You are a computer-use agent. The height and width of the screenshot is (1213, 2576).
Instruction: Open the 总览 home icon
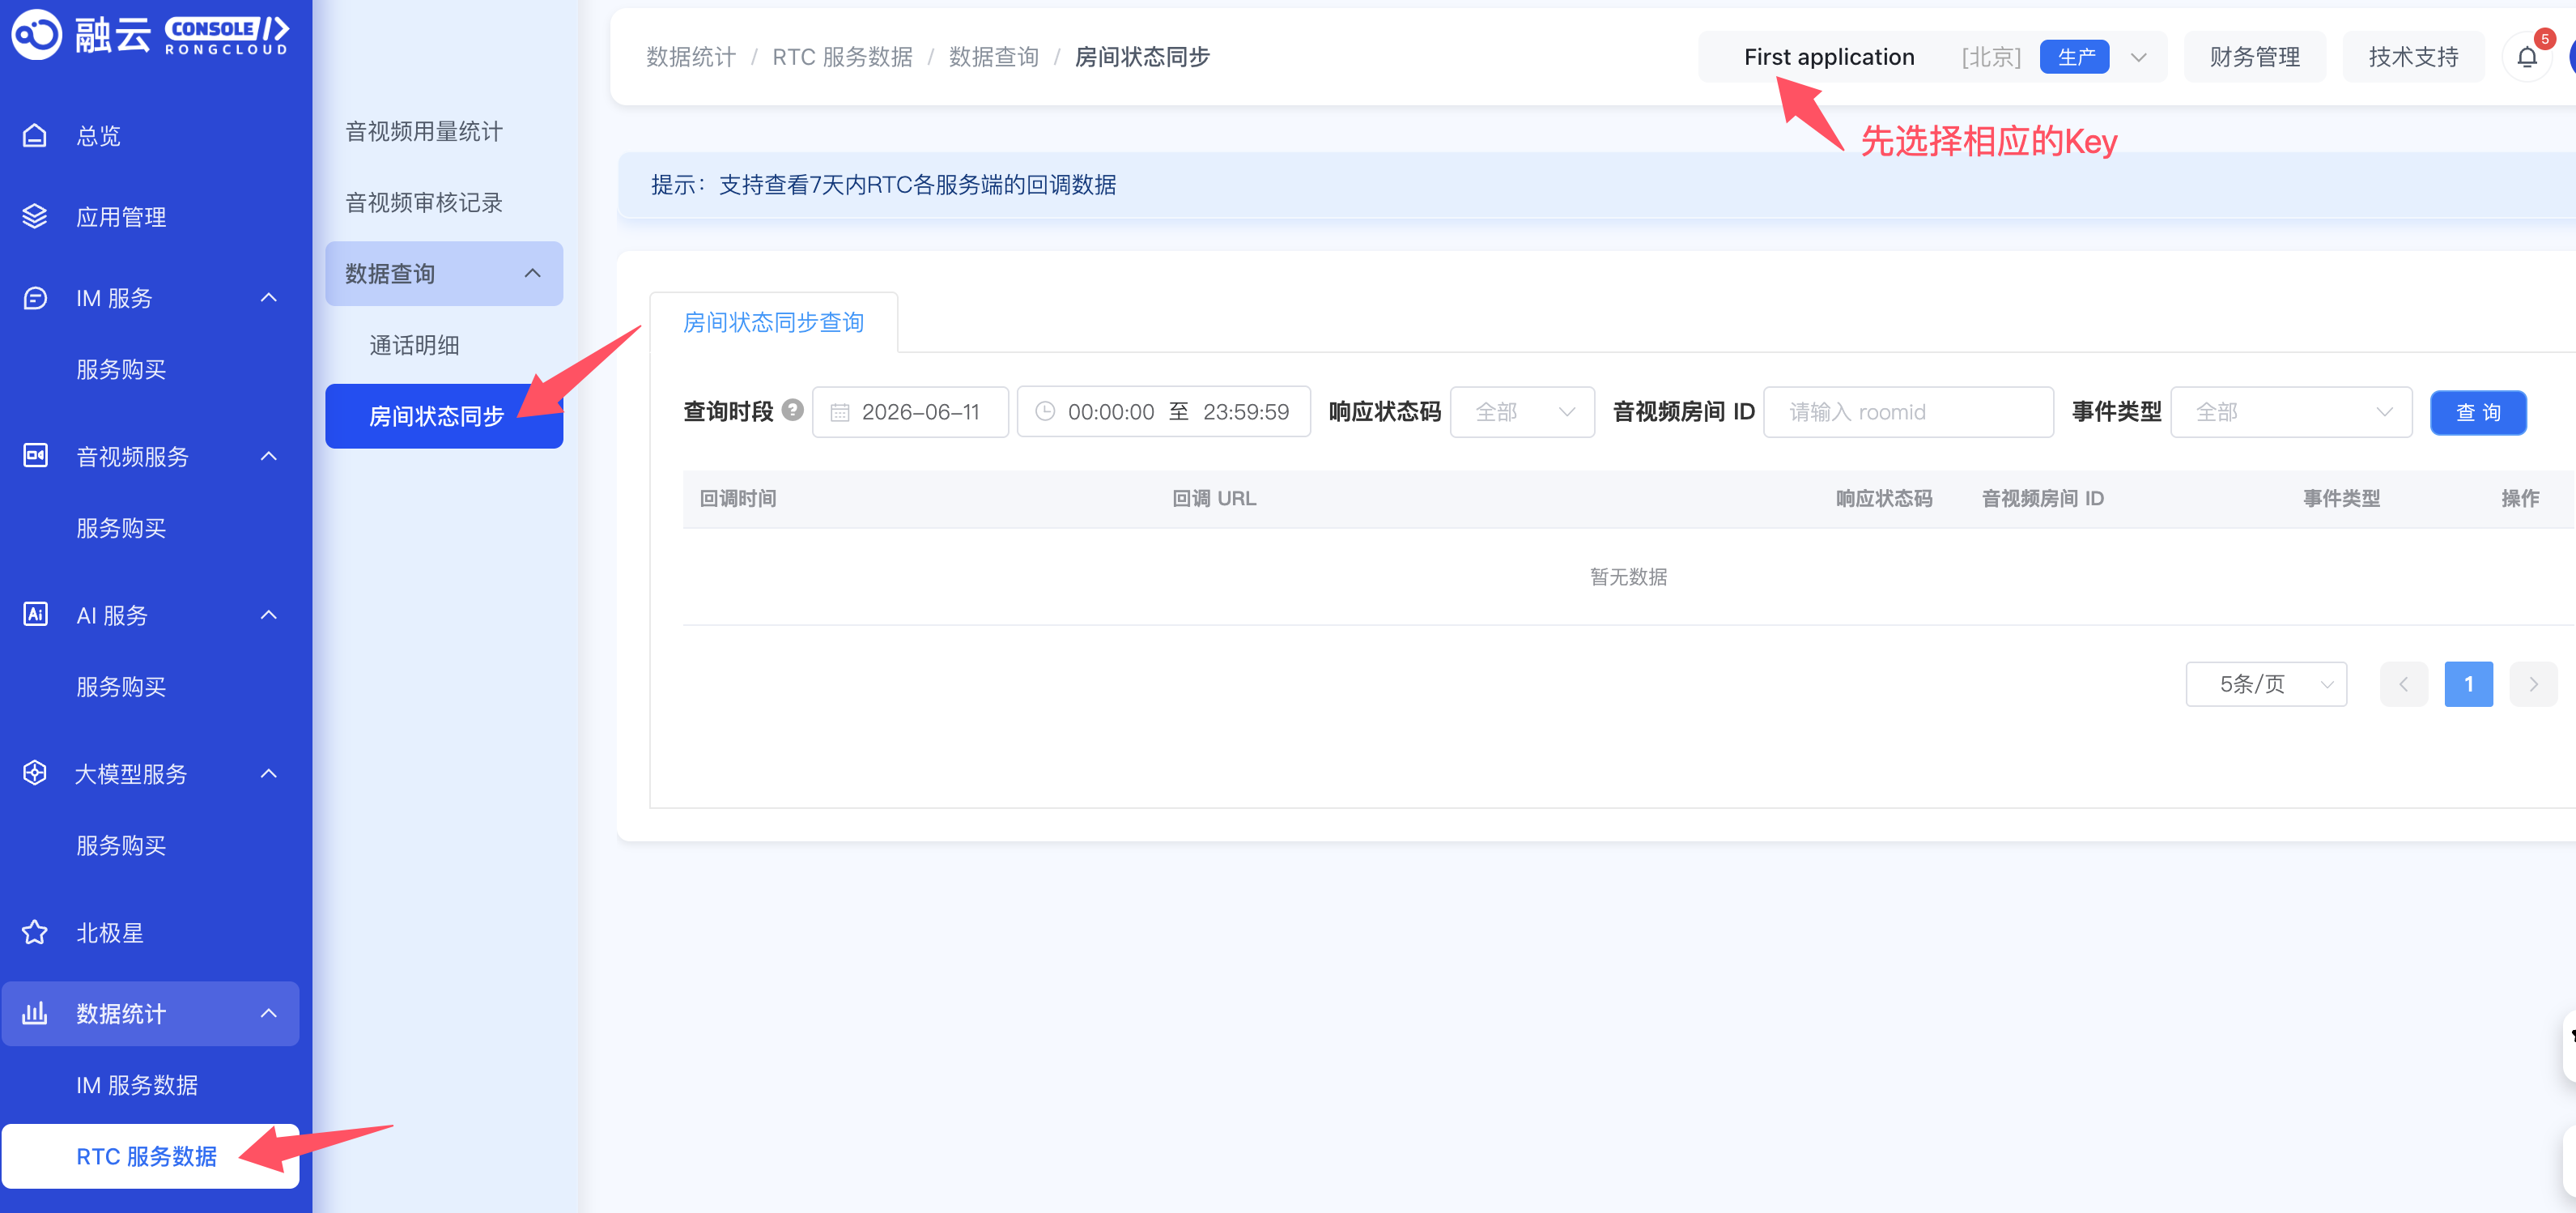[35, 135]
